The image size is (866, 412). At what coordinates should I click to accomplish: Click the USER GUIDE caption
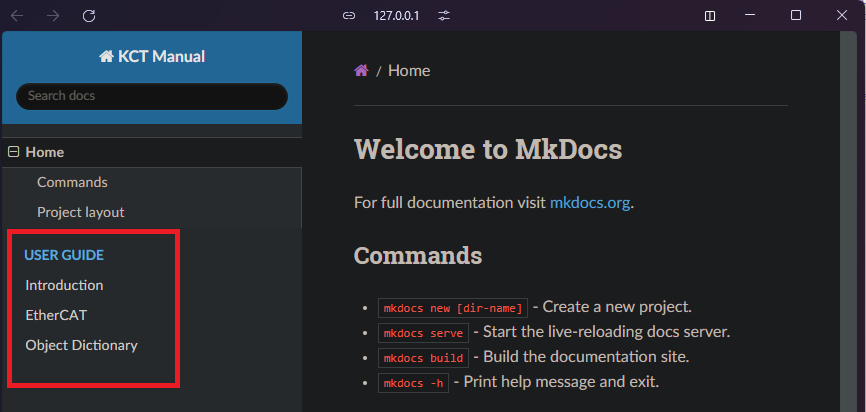[64, 255]
